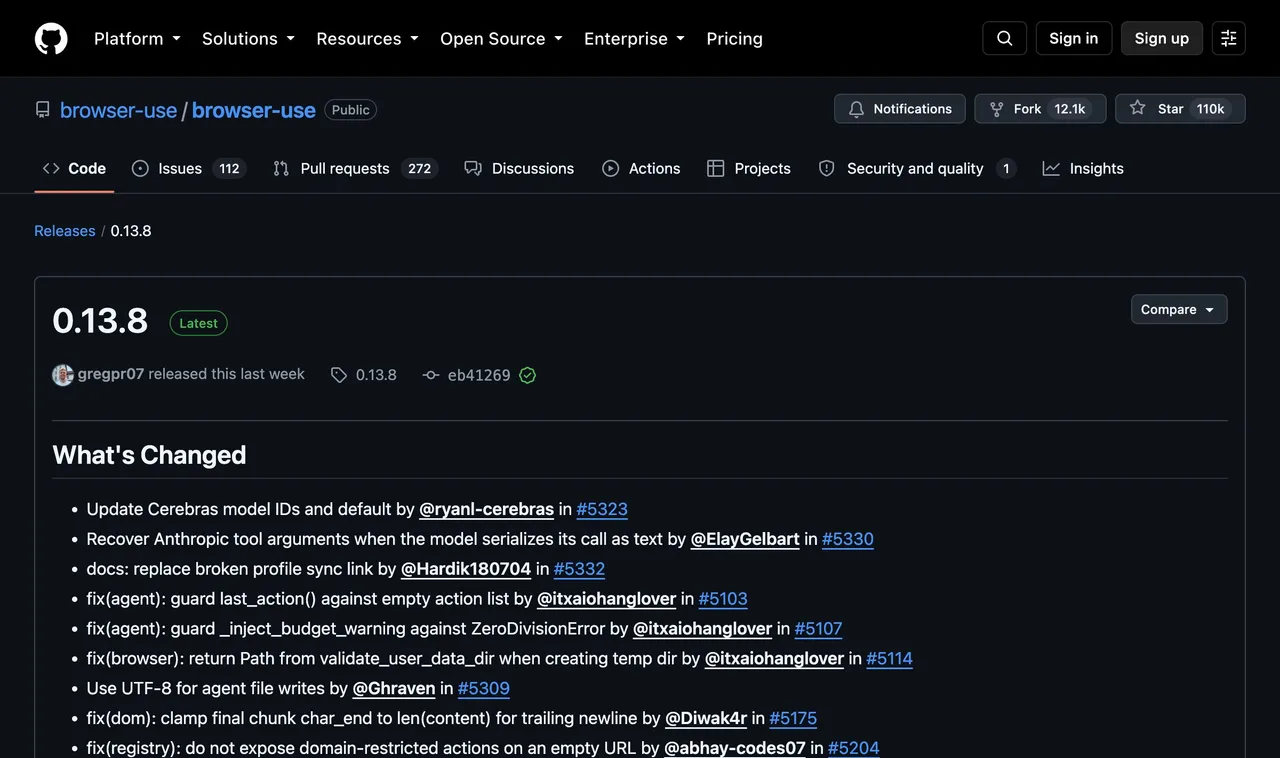Expand the Platform menu
Image resolution: width=1280 pixels, height=758 pixels.
click(x=137, y=38)
